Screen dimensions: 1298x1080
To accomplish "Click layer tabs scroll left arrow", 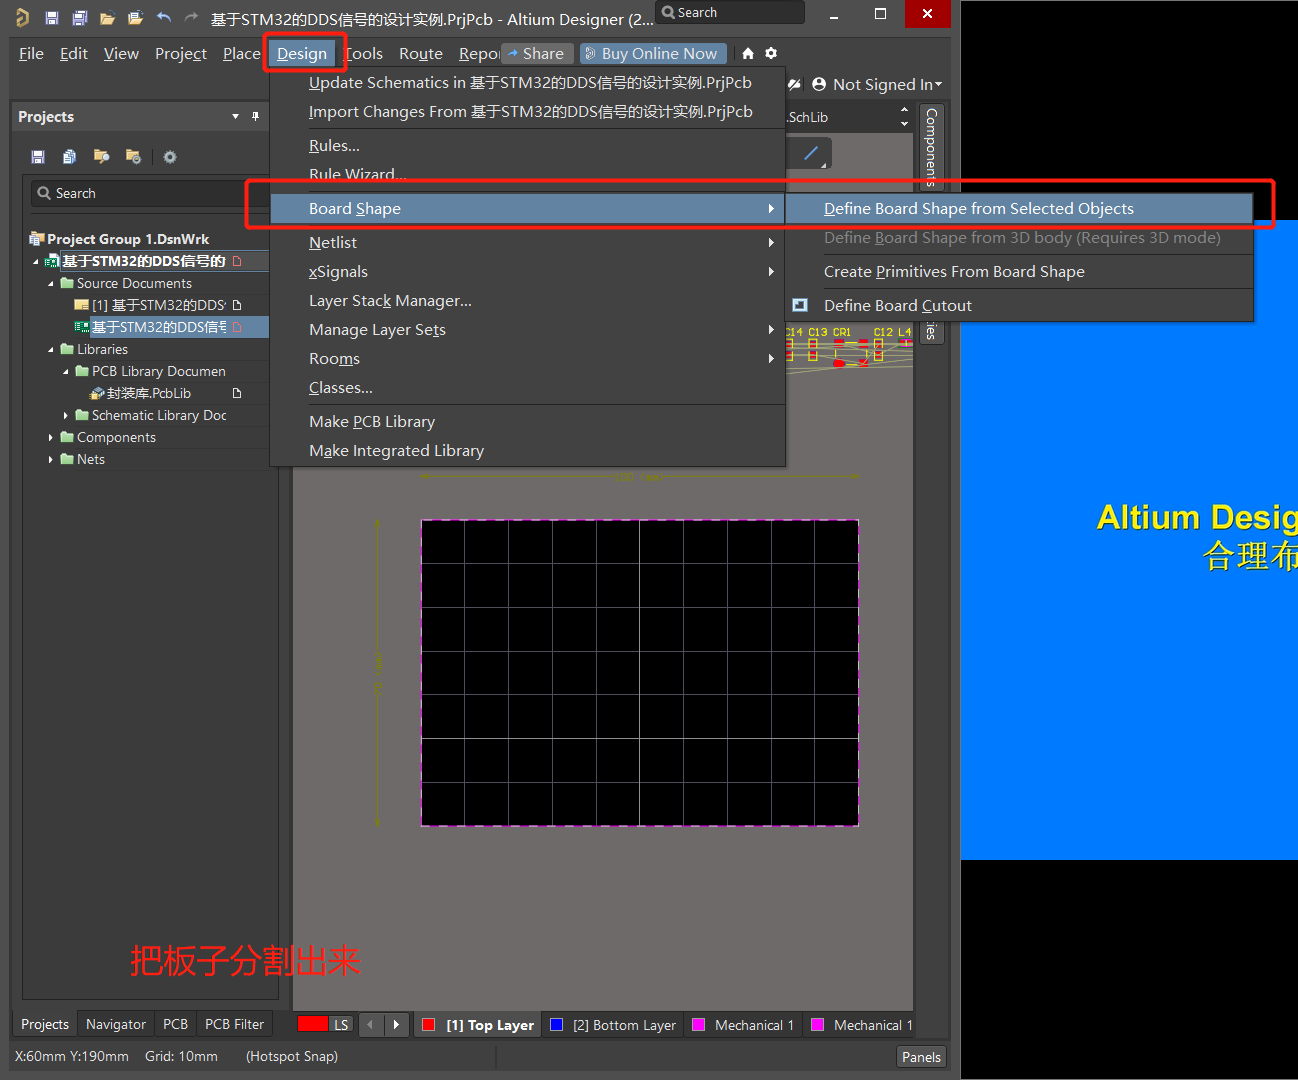I will click(371, 1024).
